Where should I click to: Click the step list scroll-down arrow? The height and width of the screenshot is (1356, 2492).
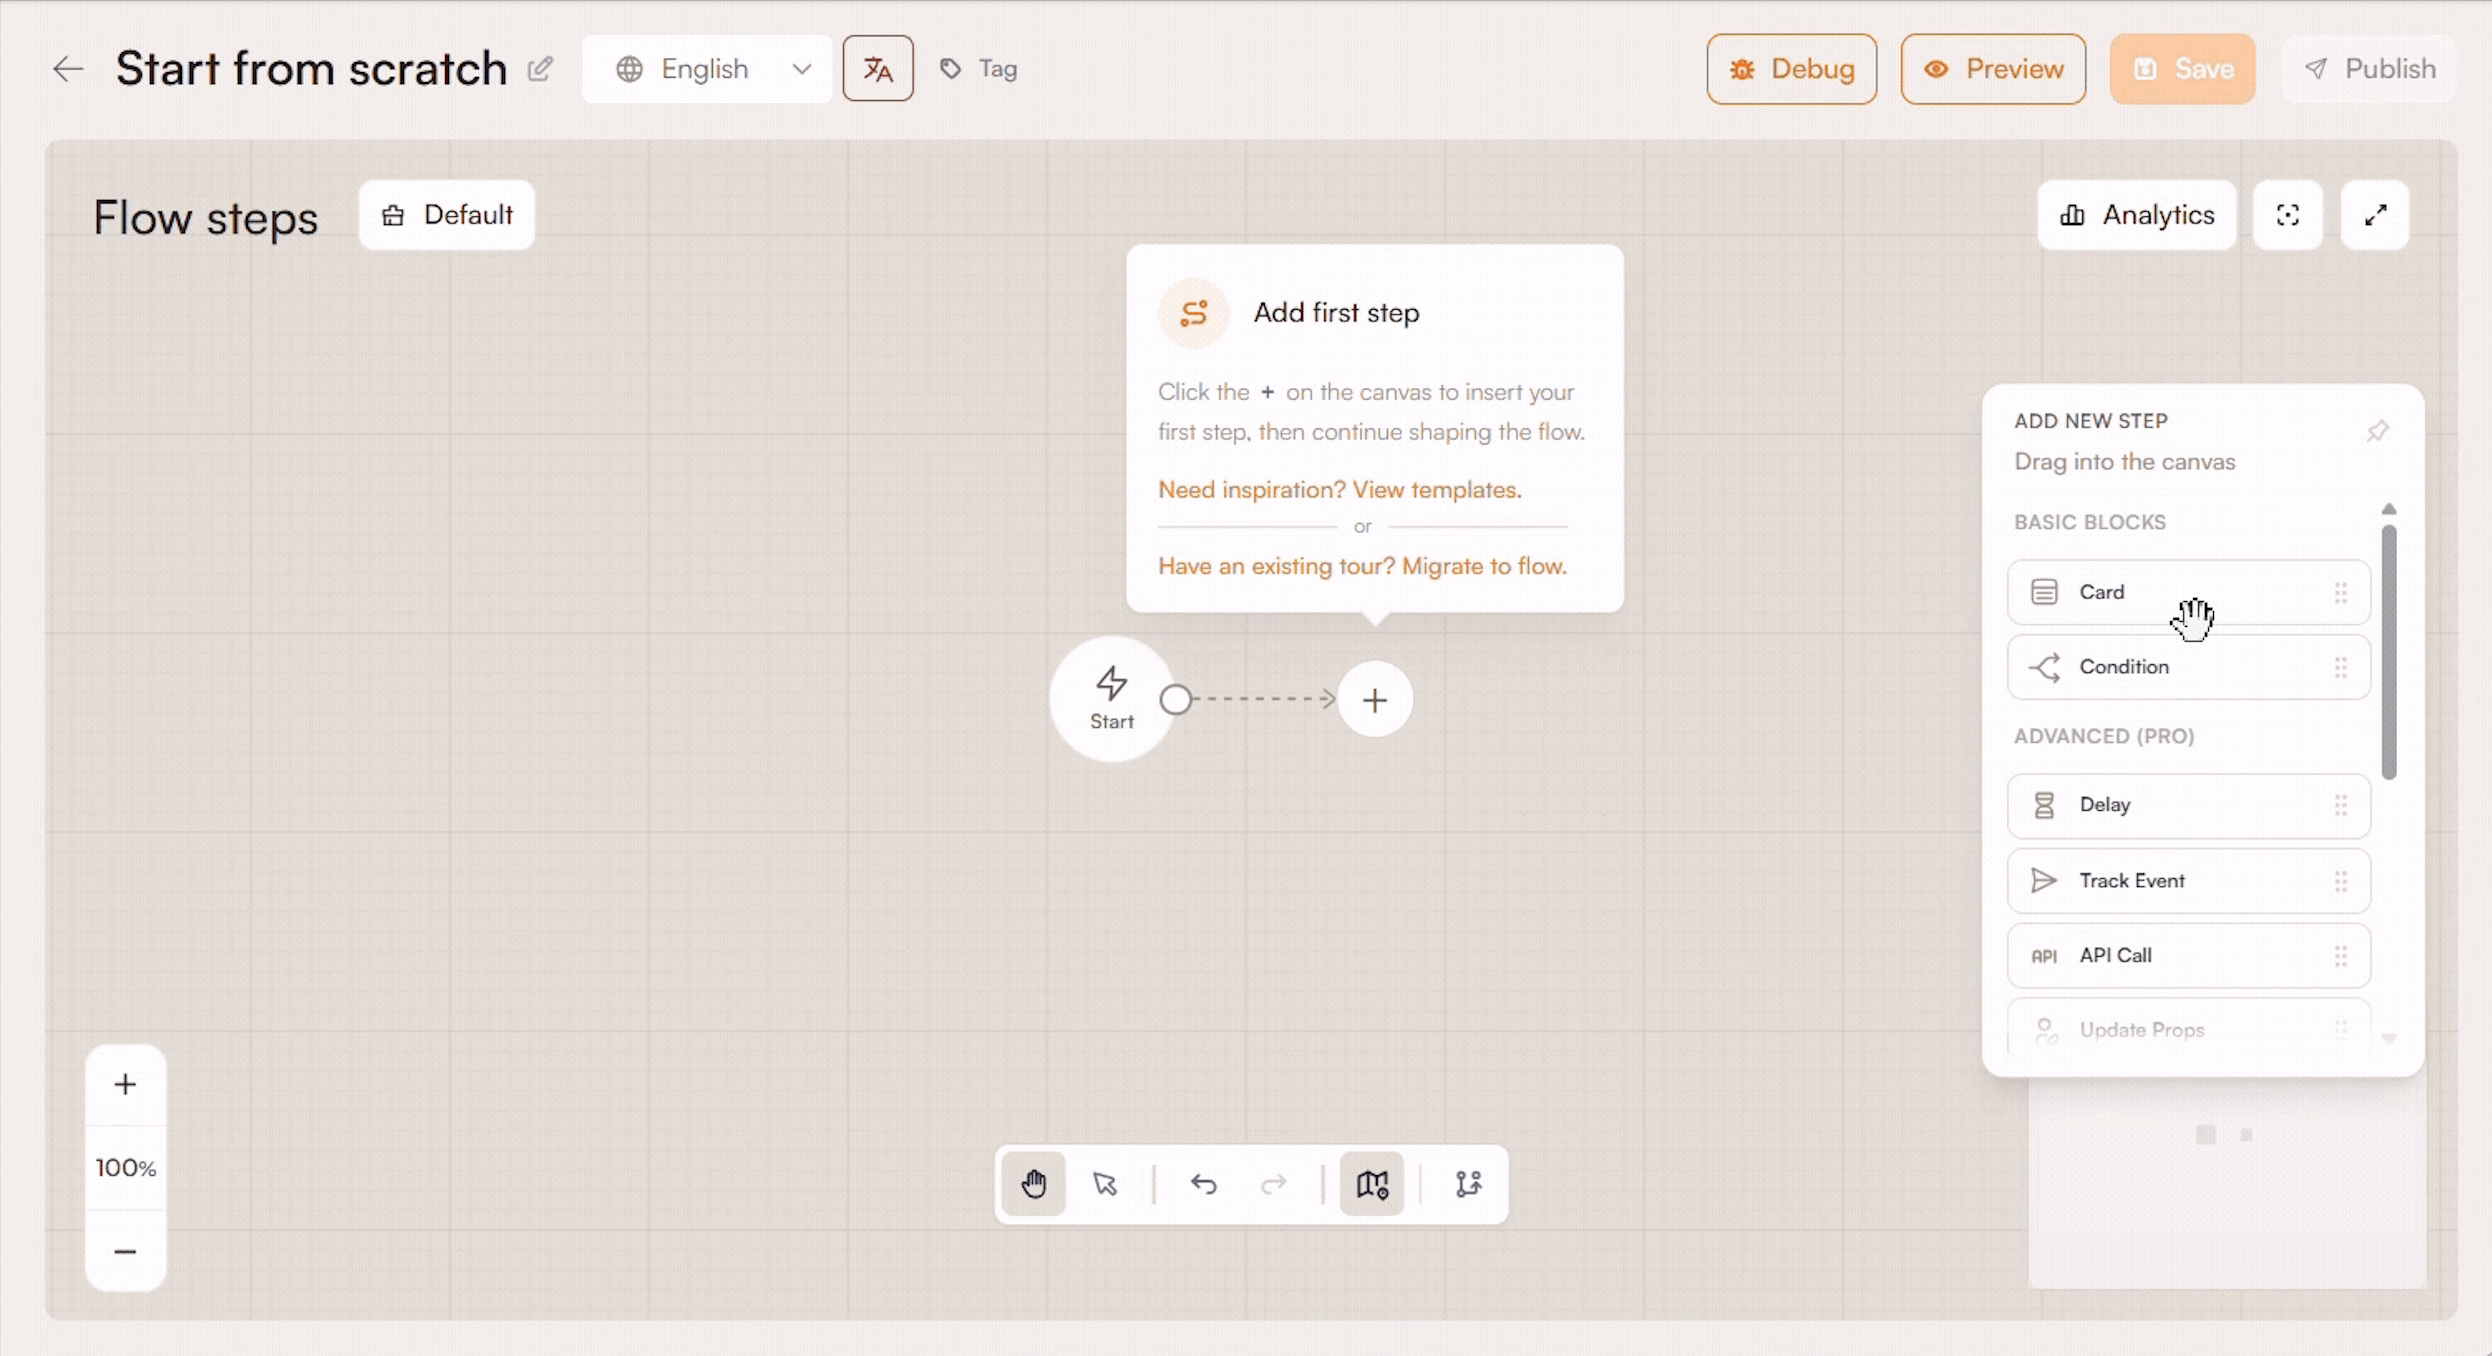pyautogui.click(x=2389, y=1039)
